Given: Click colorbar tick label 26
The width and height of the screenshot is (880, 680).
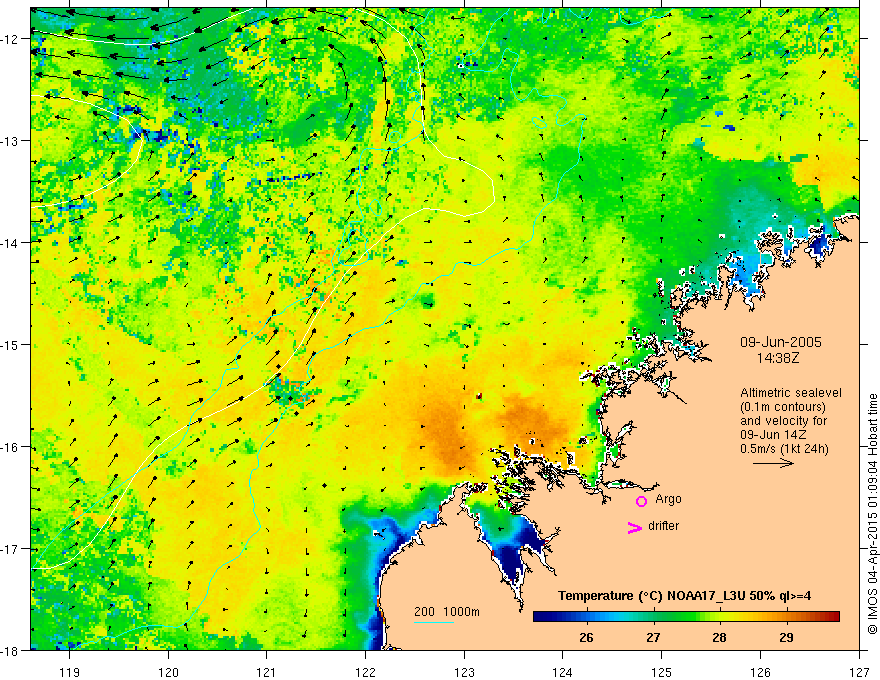Looking at the screenshot, I should coord(586,637).
